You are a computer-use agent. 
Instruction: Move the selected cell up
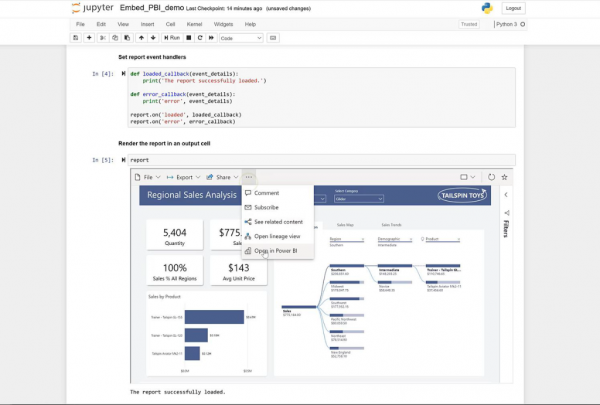pyautogui.click(x=141, y=38)
